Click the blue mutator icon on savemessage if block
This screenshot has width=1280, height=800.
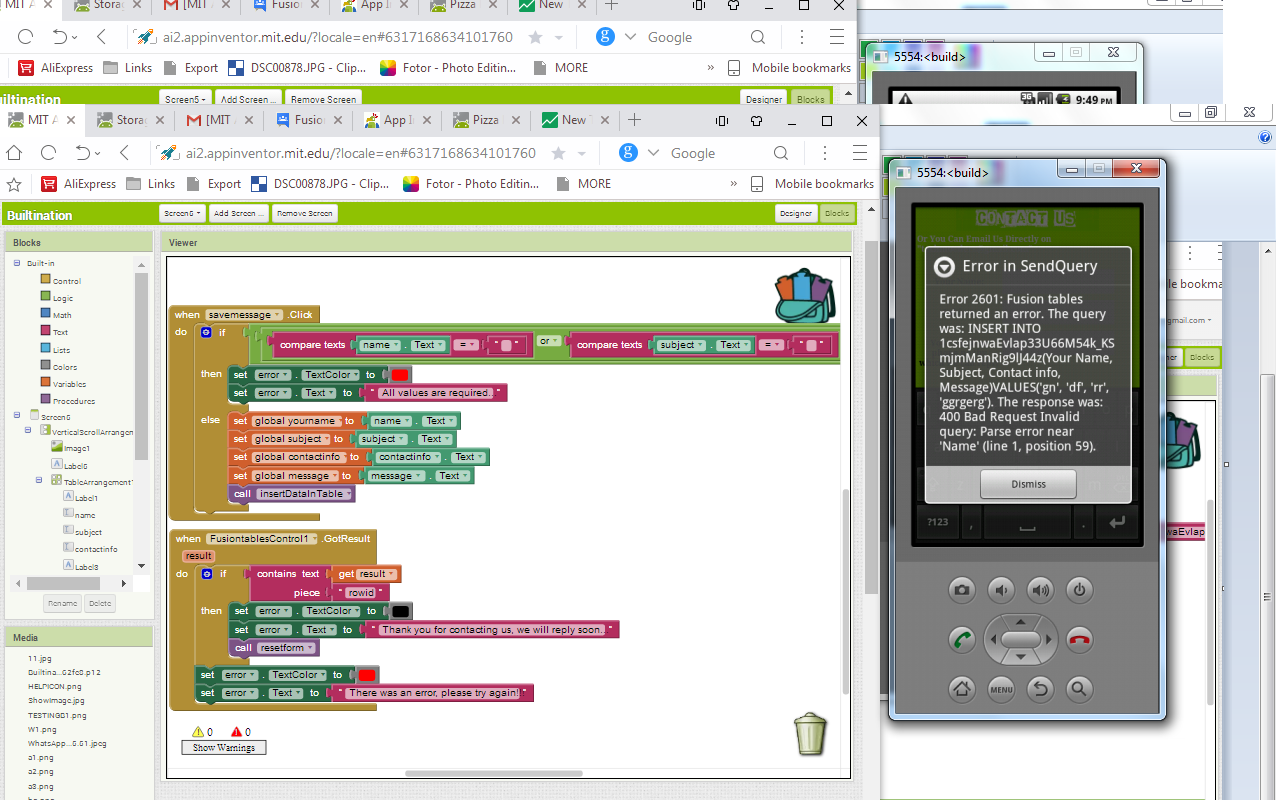click(206, 332)
